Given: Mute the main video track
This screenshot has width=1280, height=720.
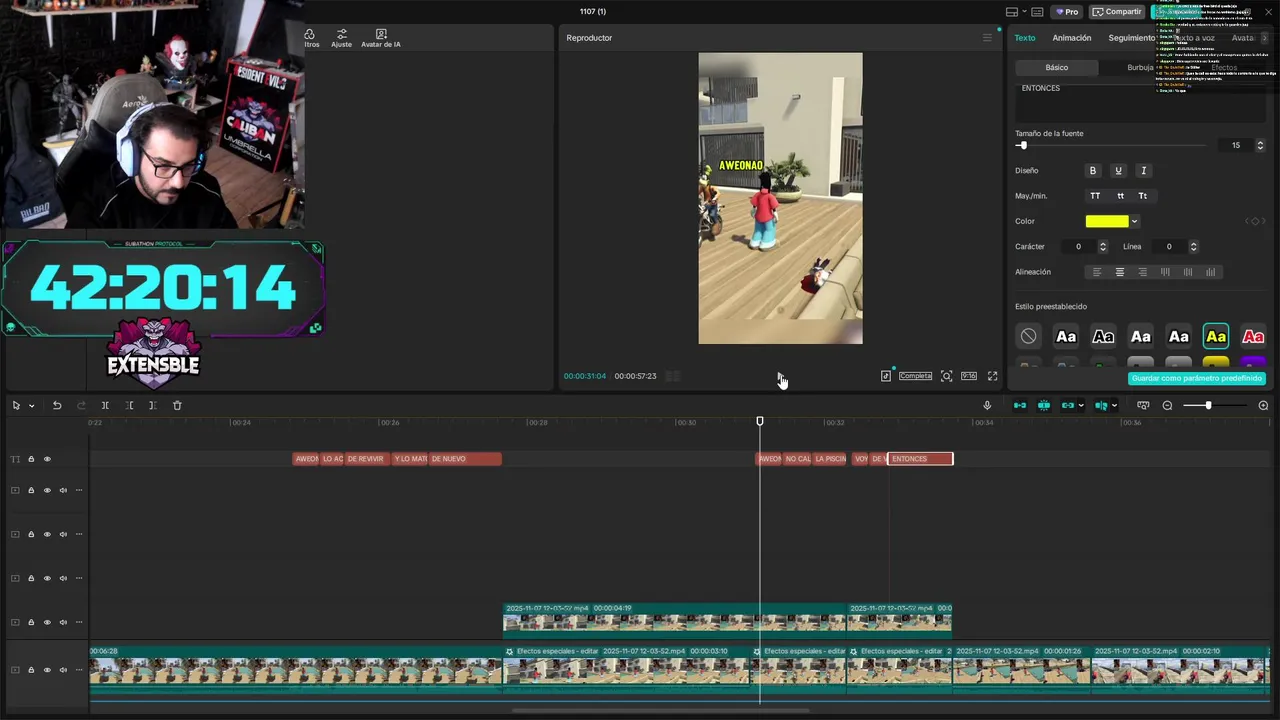Looking at the screenshot, I should tap(63, 670).
